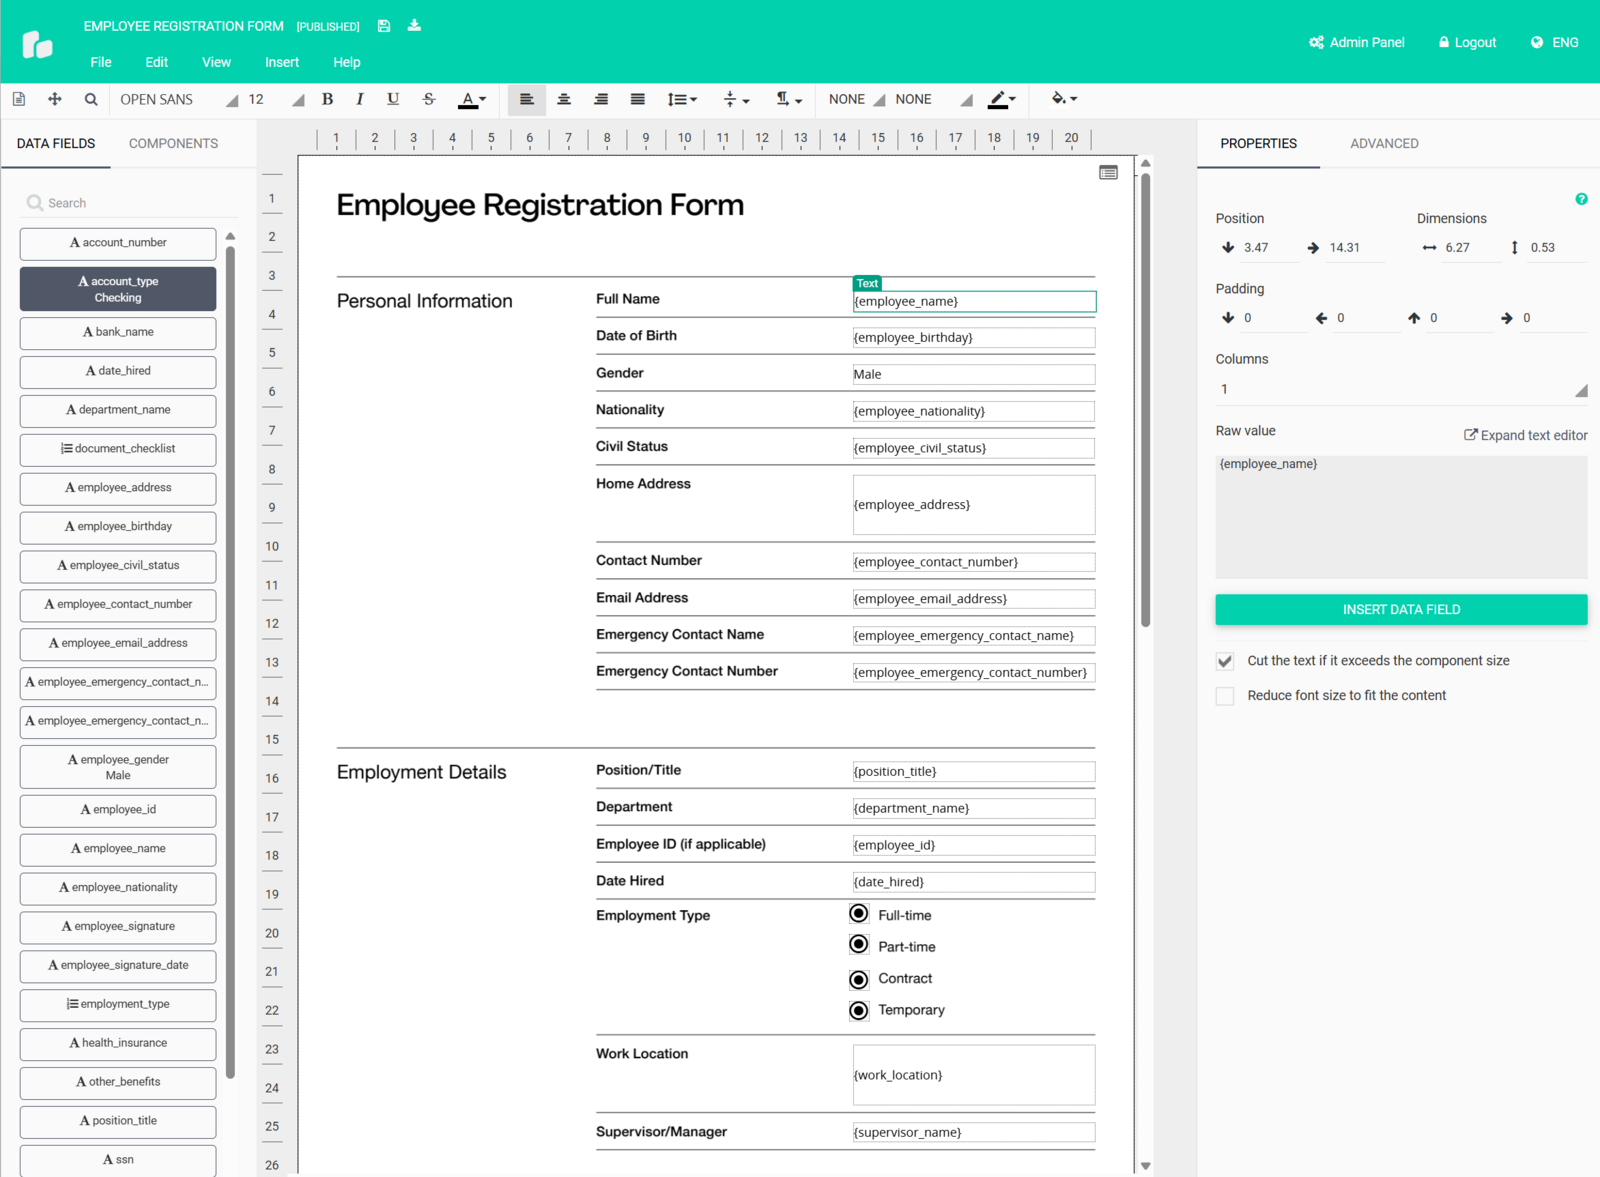1600x1177 pixels.
Task: Select the Full-time radio button
Action: 859,914
